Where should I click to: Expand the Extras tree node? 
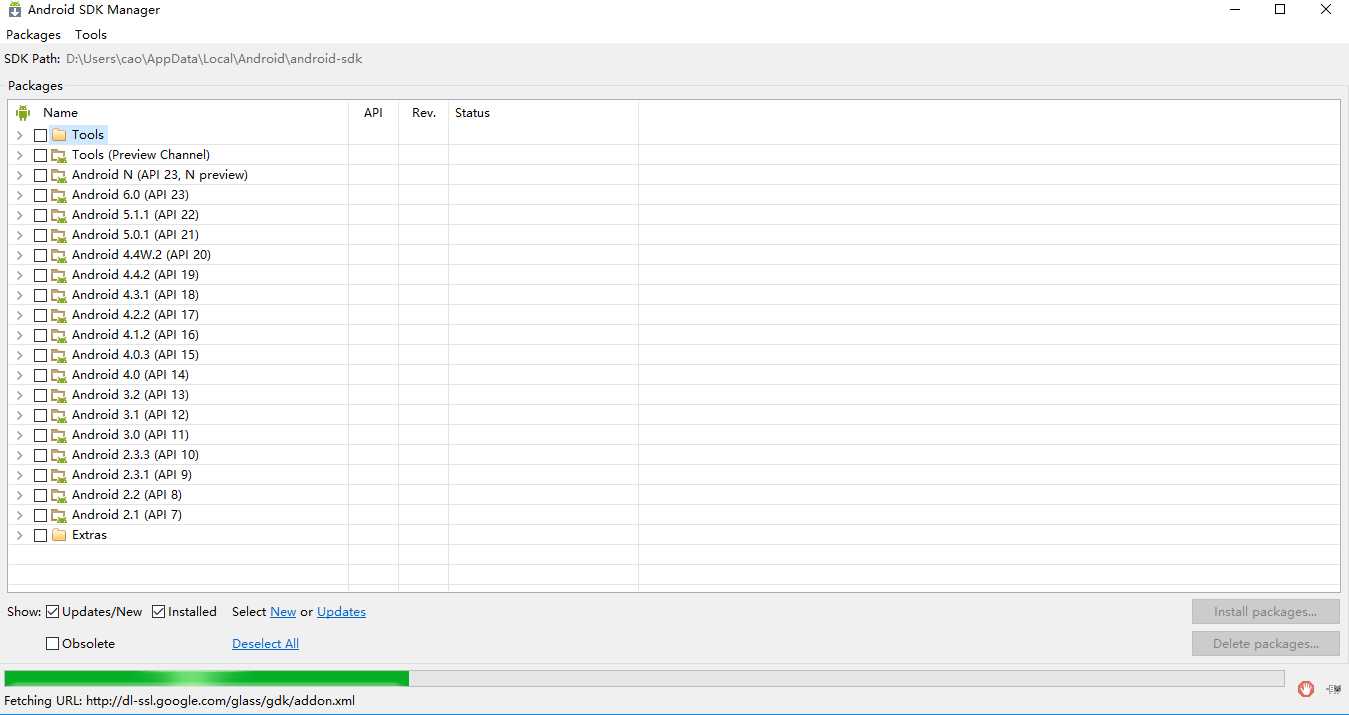click(x=19, y=535)
